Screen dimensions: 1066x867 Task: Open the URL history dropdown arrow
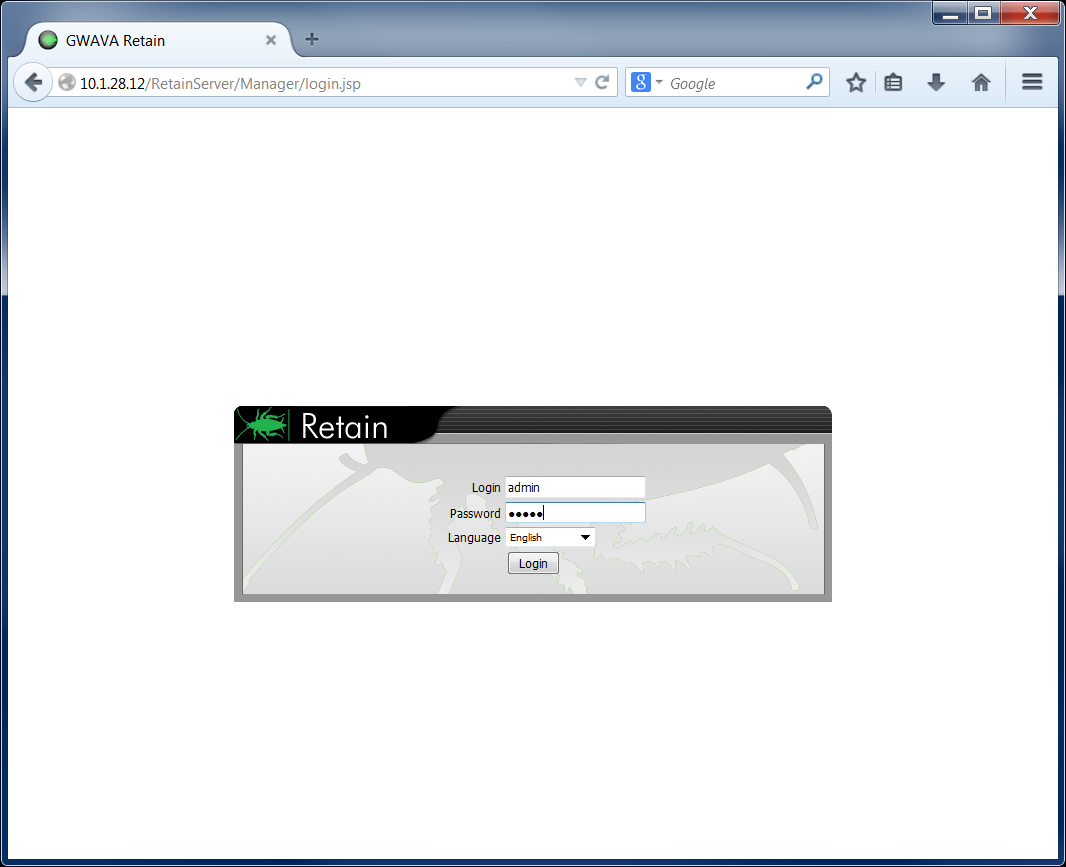tap(580, 83)
